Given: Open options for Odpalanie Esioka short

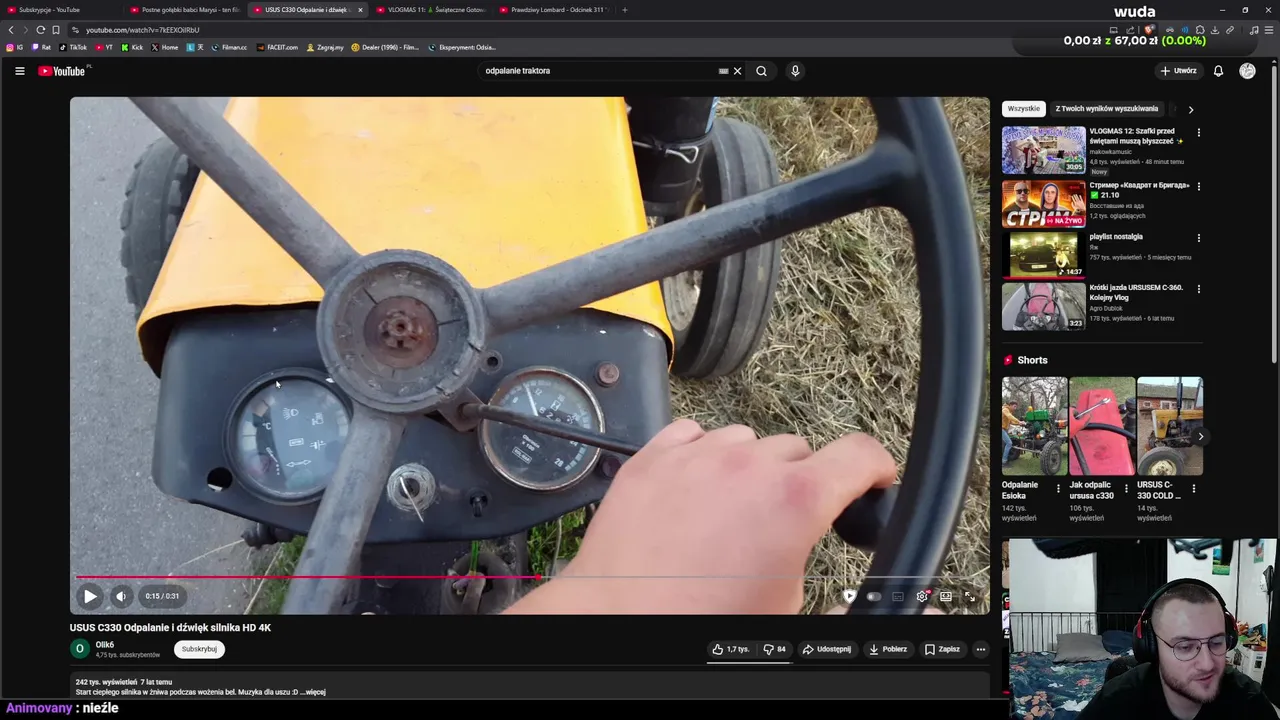Looking at the screenshot, I should click(1058, 489).
